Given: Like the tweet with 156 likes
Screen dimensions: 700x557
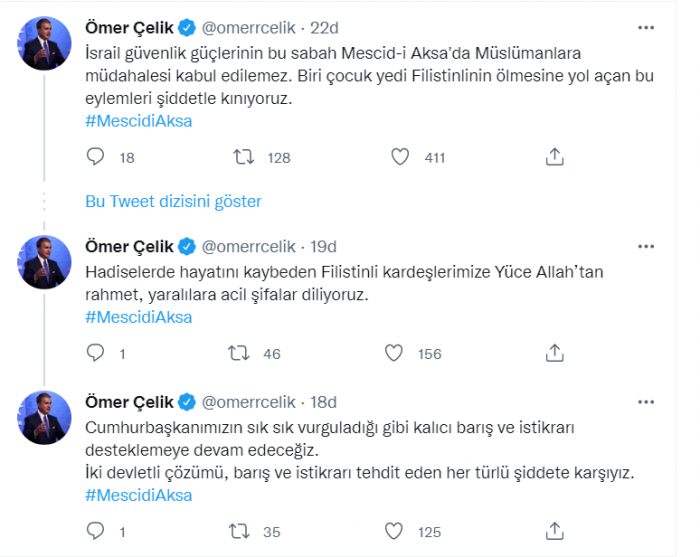Looking at the screenshot, I should [395, 352].
